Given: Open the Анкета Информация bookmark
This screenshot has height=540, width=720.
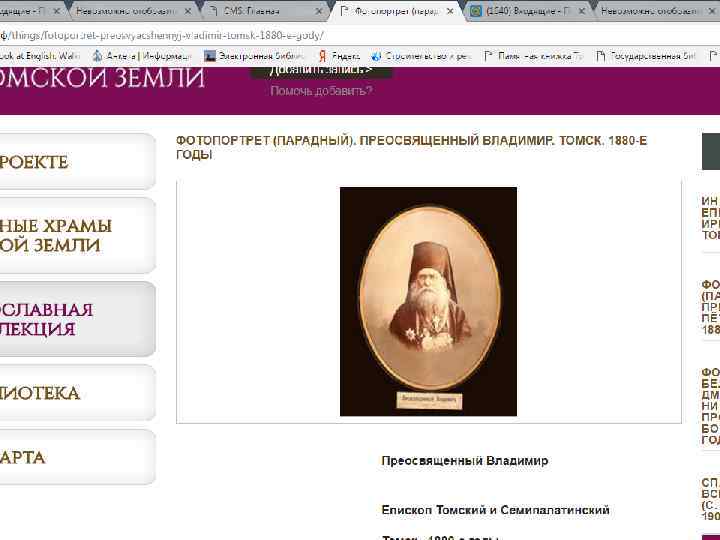Looking at the screenshot, I should pos(142,56).
